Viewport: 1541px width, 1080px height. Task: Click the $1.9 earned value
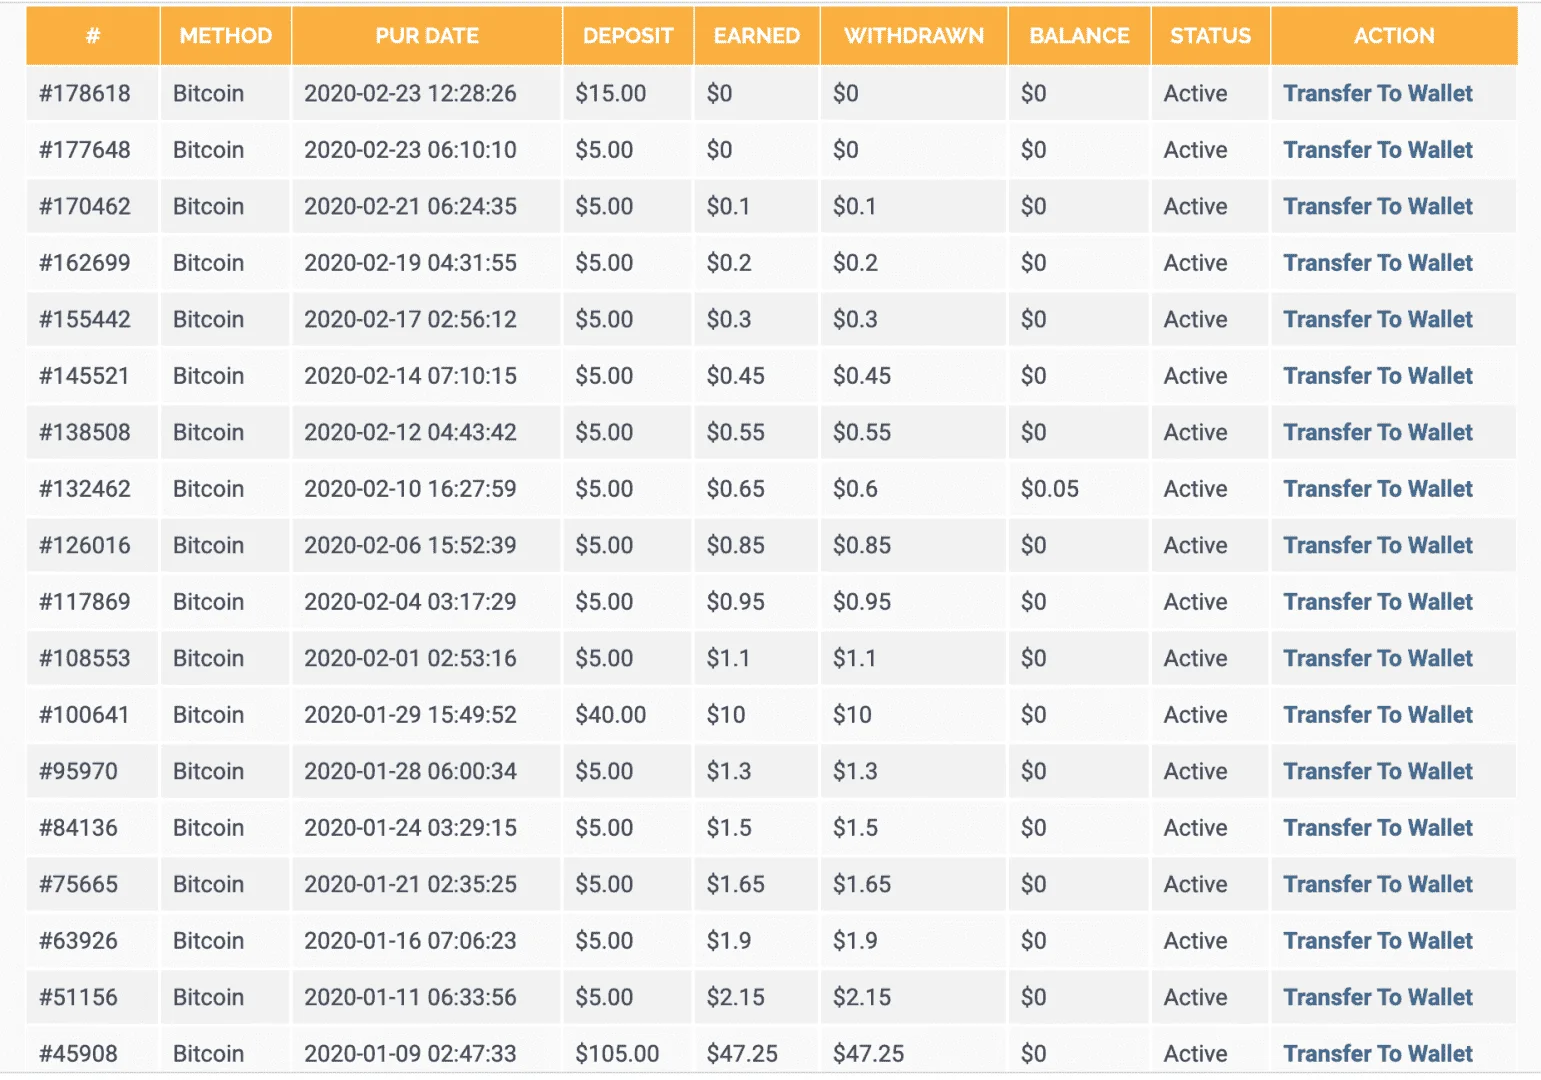click(x=729, y=941)
